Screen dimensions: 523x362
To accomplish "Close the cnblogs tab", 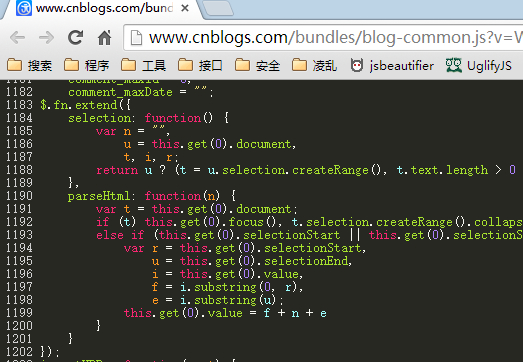I will (x=185, y=8).
